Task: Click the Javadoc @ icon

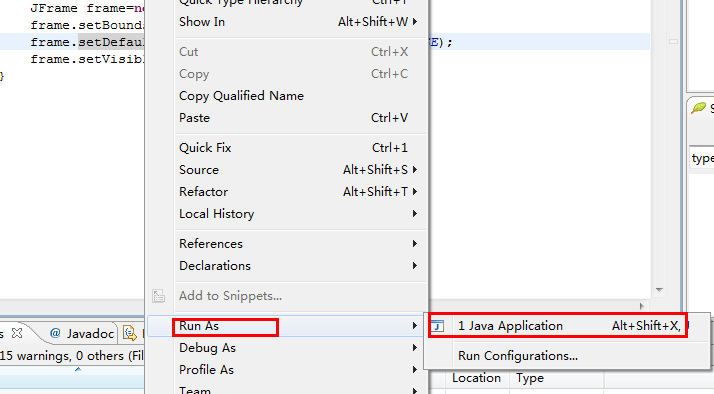Action: [x=55, y=333]
